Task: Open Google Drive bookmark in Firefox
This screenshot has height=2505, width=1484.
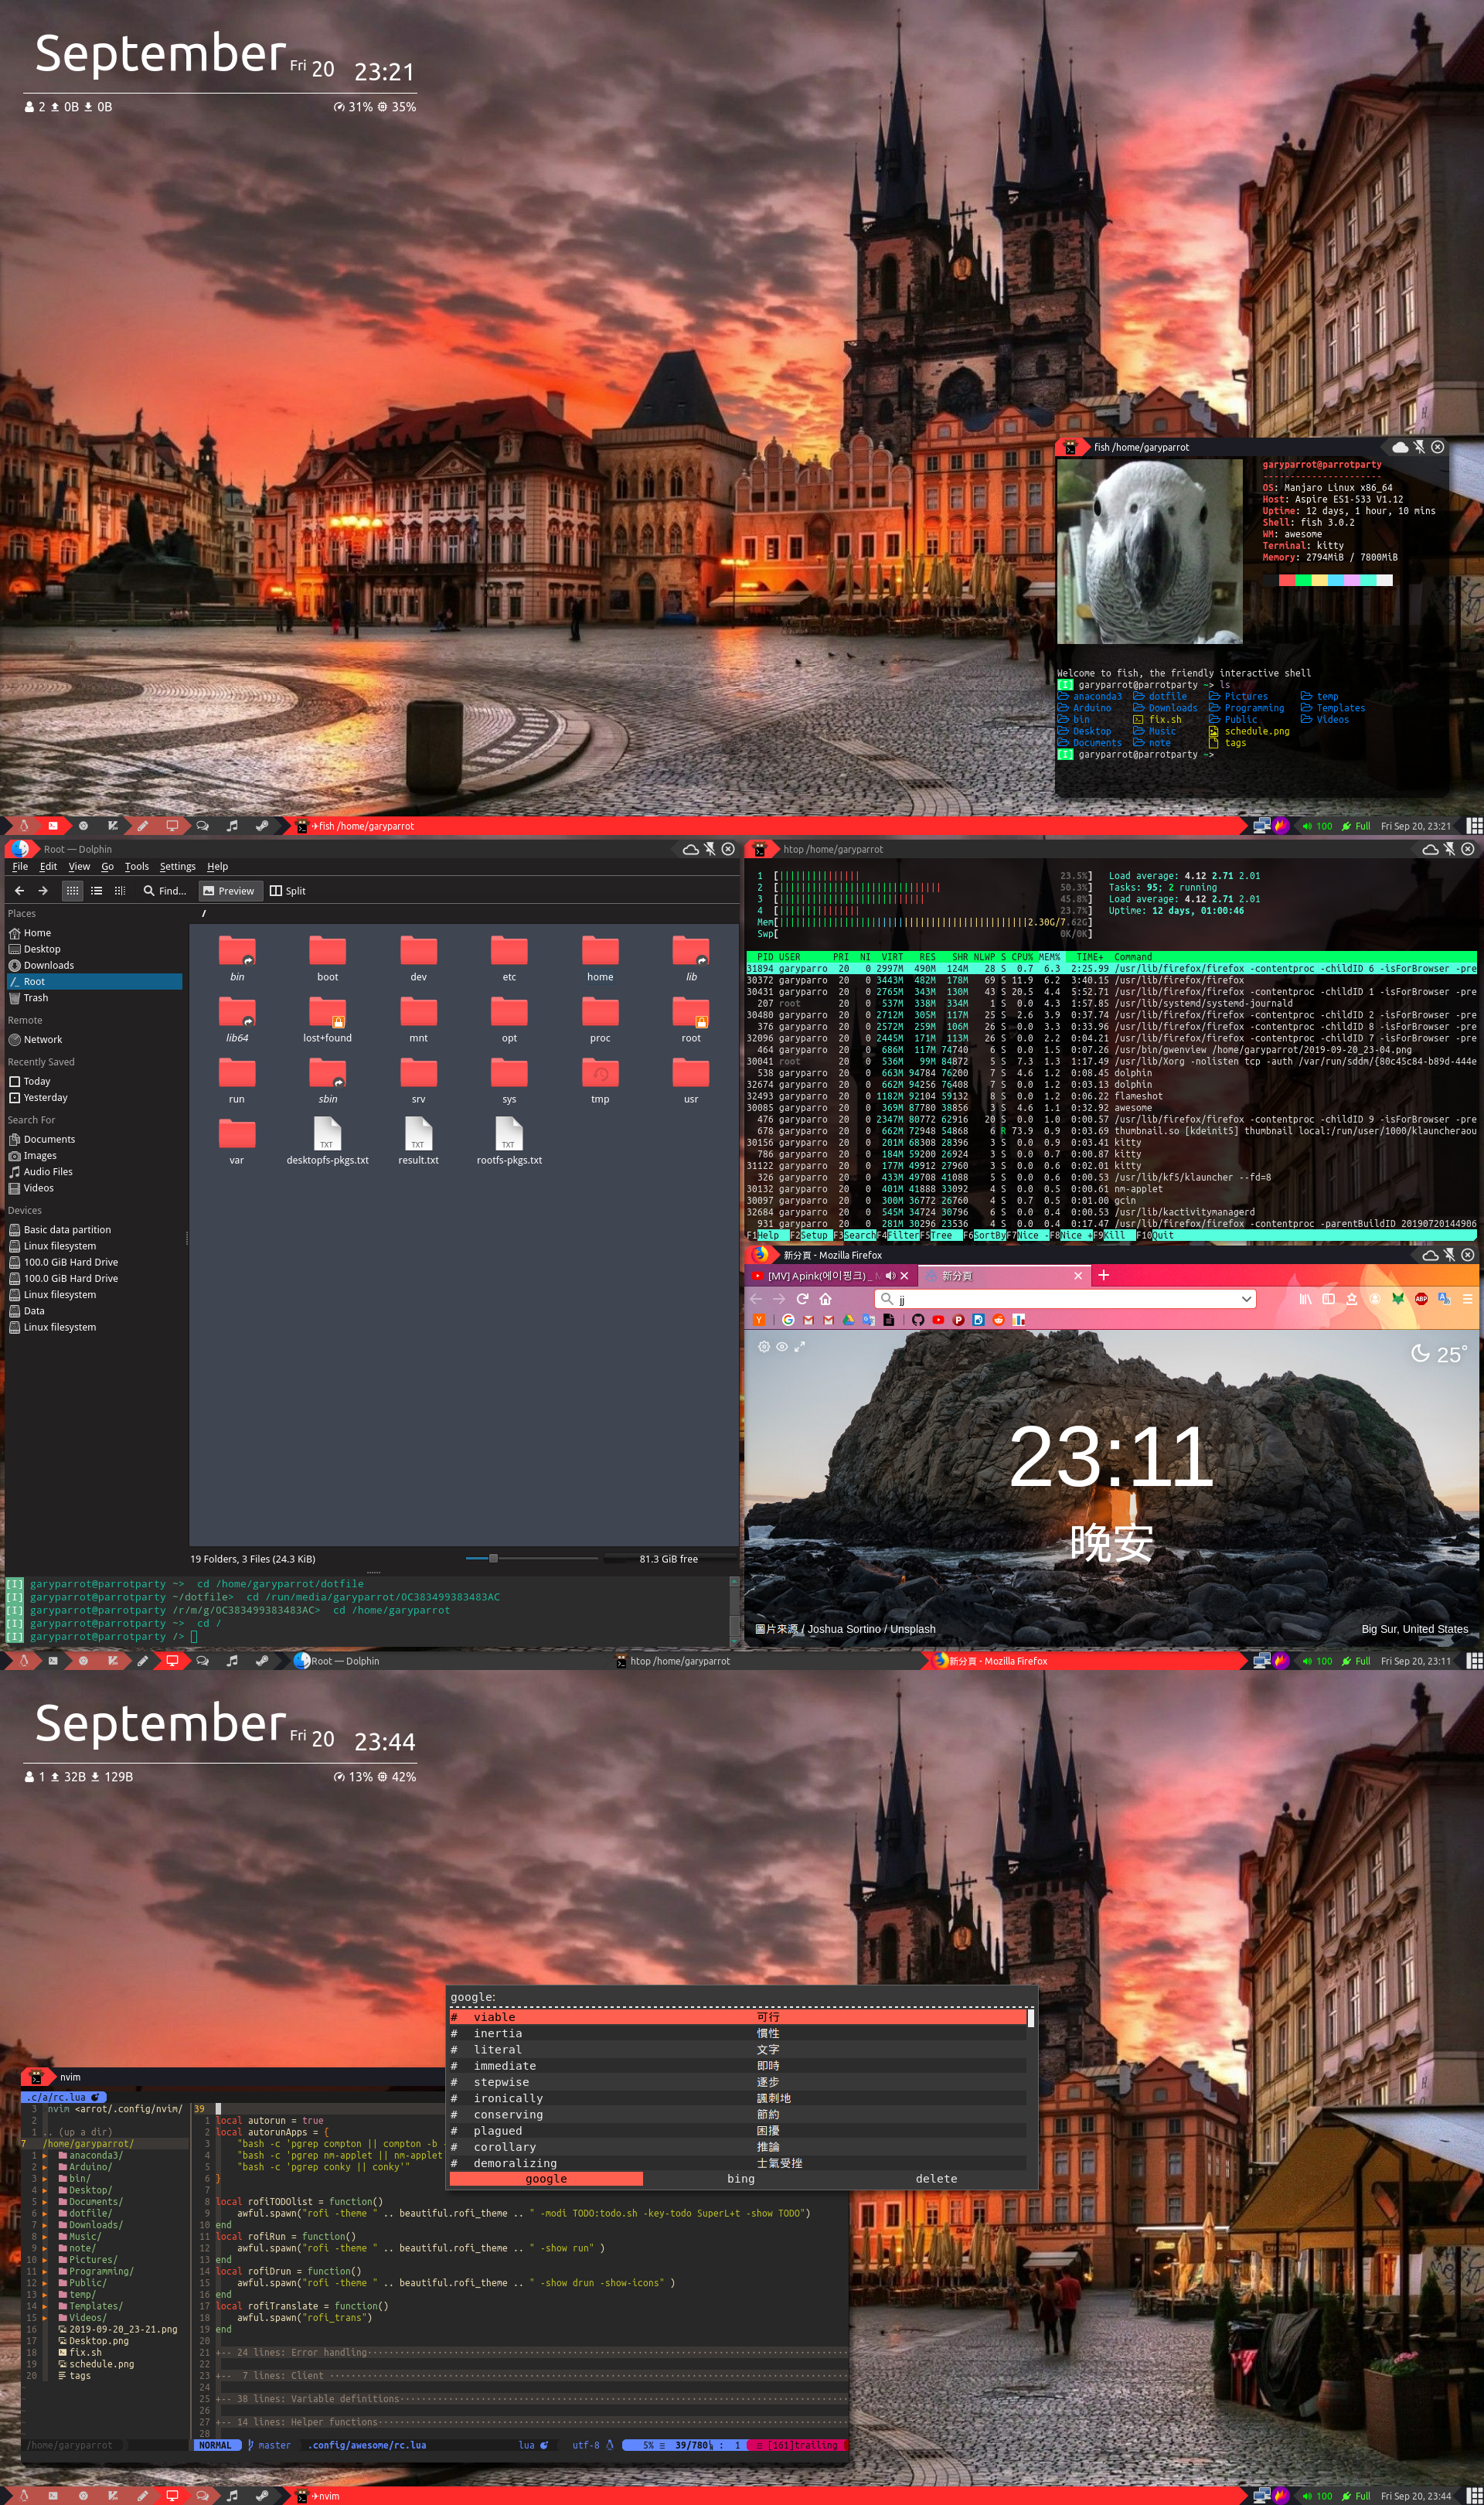Action: click(x=848, y=1319)
